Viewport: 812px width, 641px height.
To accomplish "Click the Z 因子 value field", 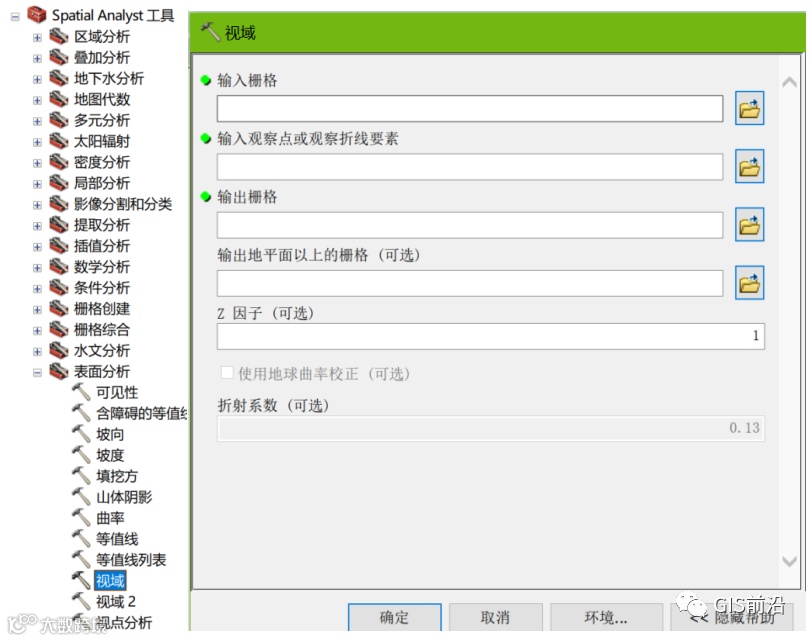I will pos(490,336).
